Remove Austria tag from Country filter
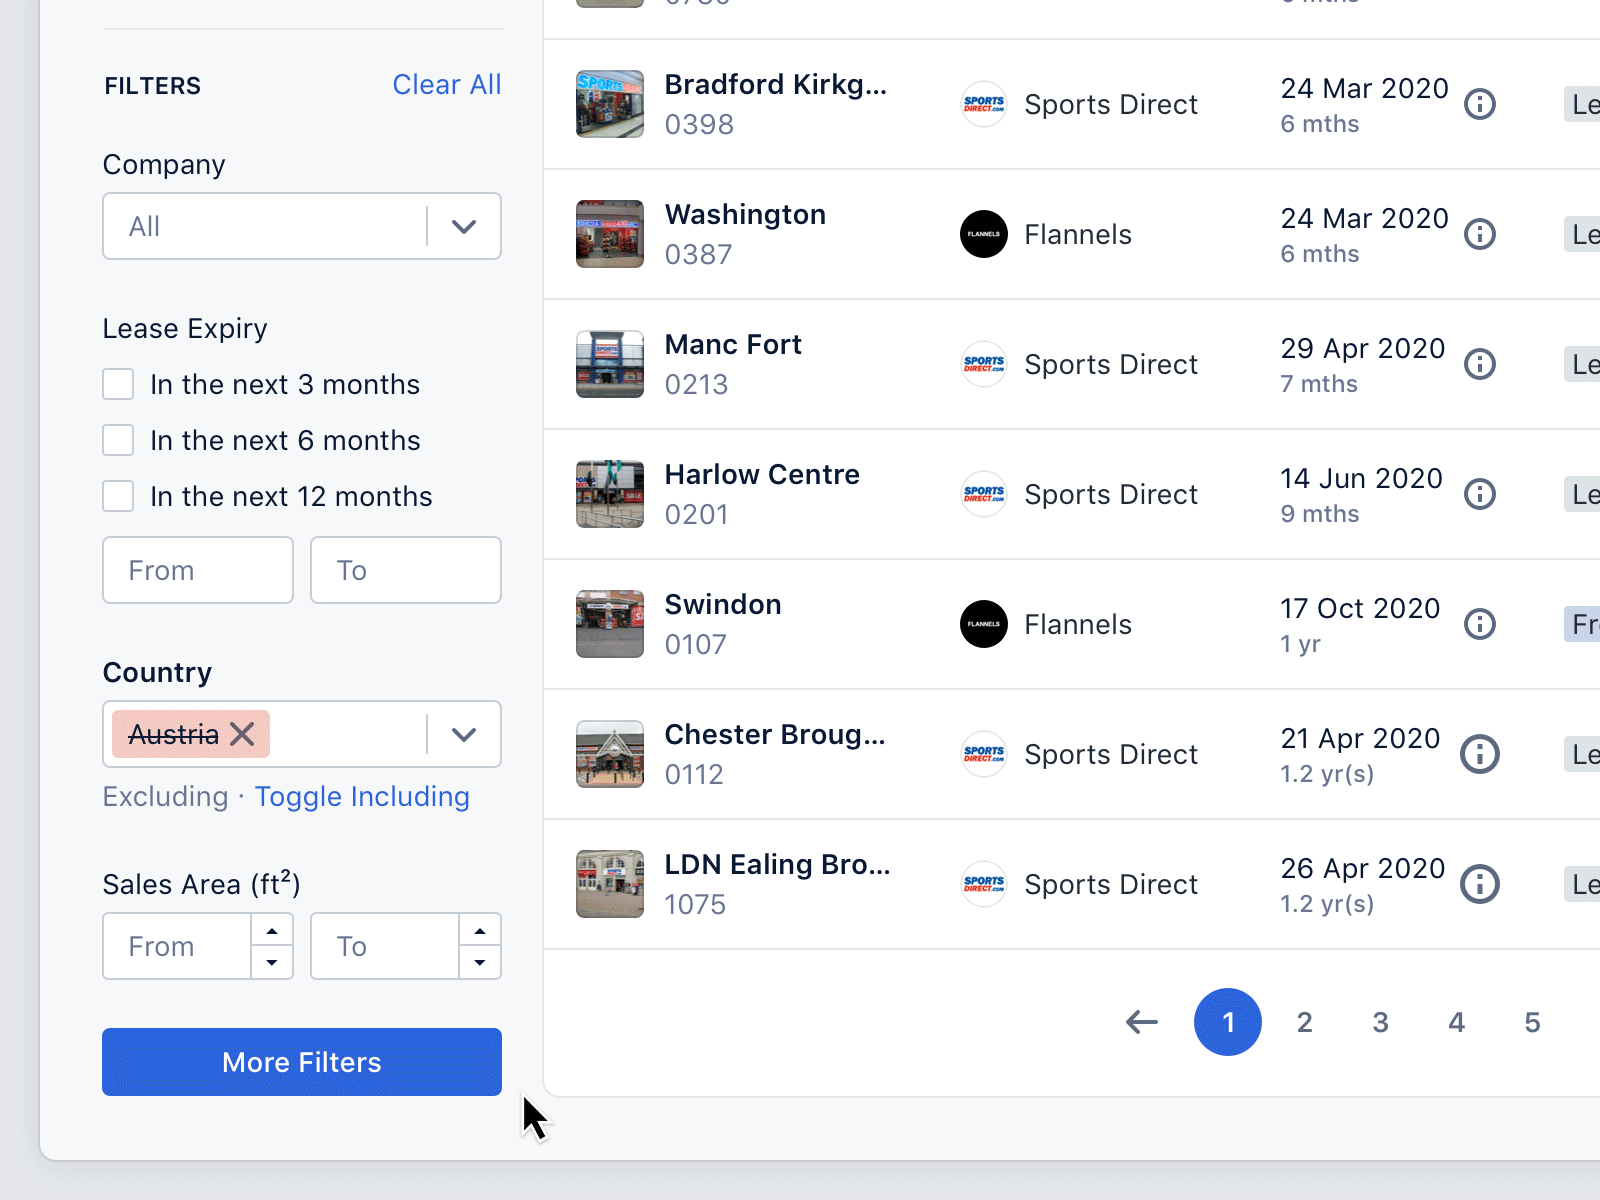This screenshot has height=1200, width=1600. (242, 734)
